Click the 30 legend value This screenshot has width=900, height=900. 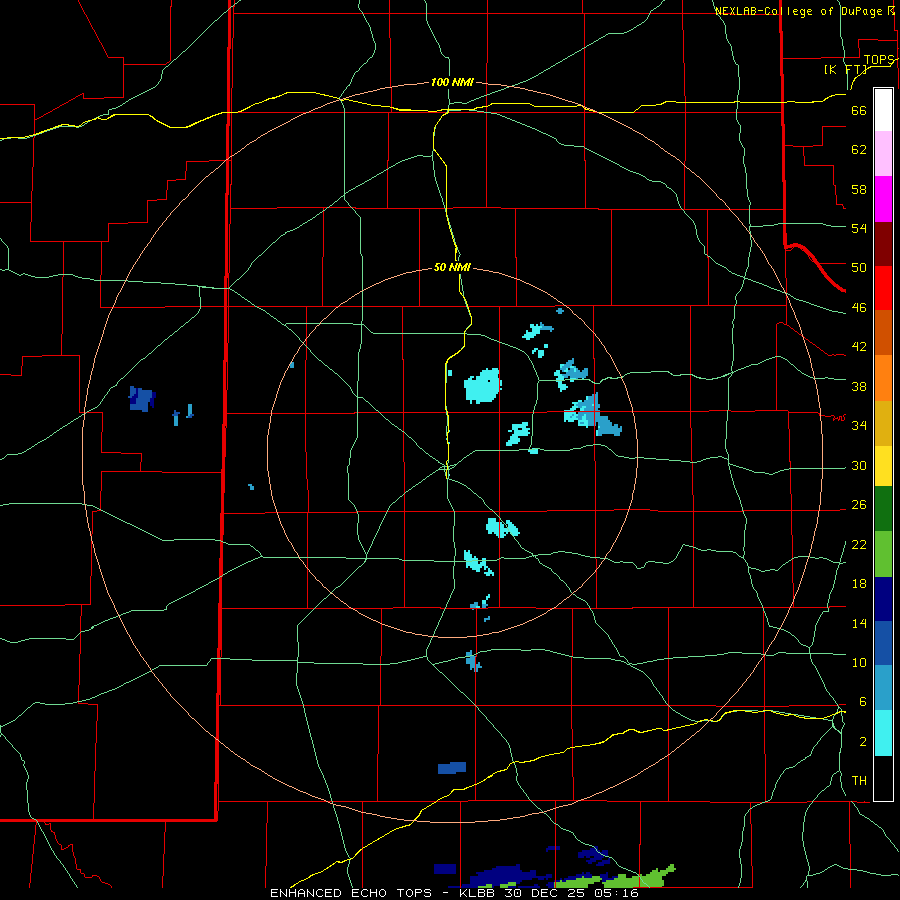click(859, 465)
